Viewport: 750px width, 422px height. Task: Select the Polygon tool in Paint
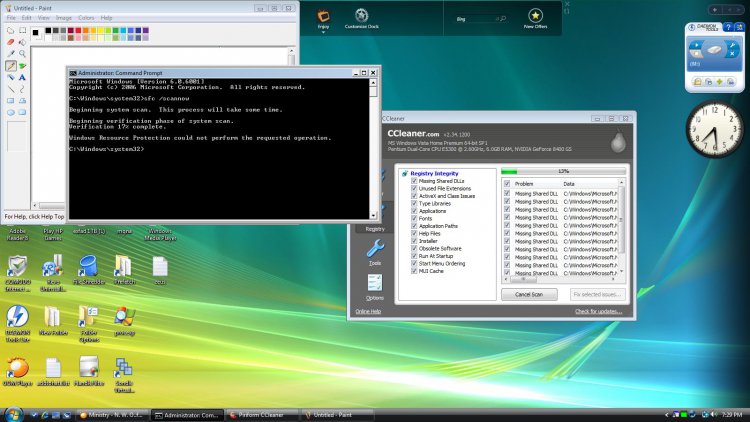pyautogui.click(x=22, y=100)
